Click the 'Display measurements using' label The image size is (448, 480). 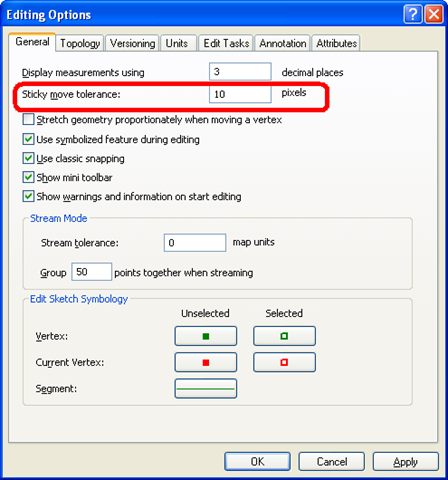coord(83,72)
